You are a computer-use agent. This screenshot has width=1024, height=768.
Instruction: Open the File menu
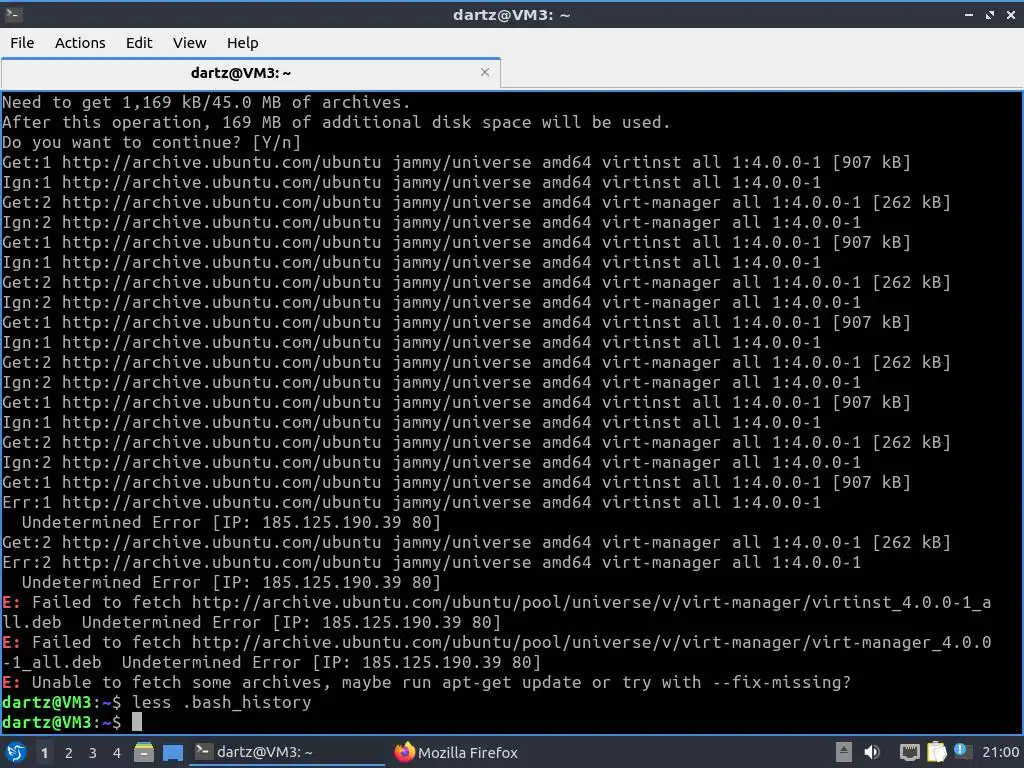(22, 42)
